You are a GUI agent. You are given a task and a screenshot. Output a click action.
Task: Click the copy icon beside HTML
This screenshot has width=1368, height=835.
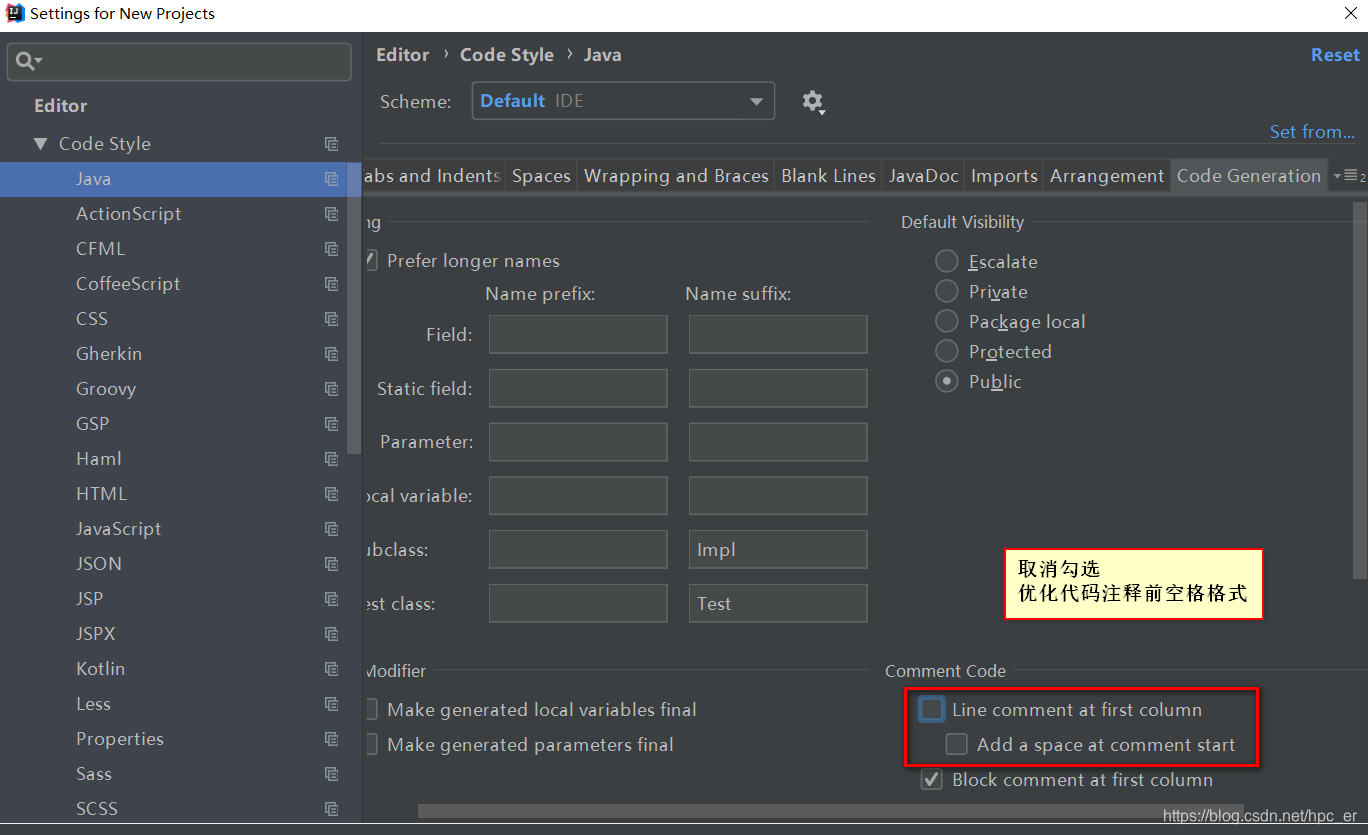click(x=331, y=494)
